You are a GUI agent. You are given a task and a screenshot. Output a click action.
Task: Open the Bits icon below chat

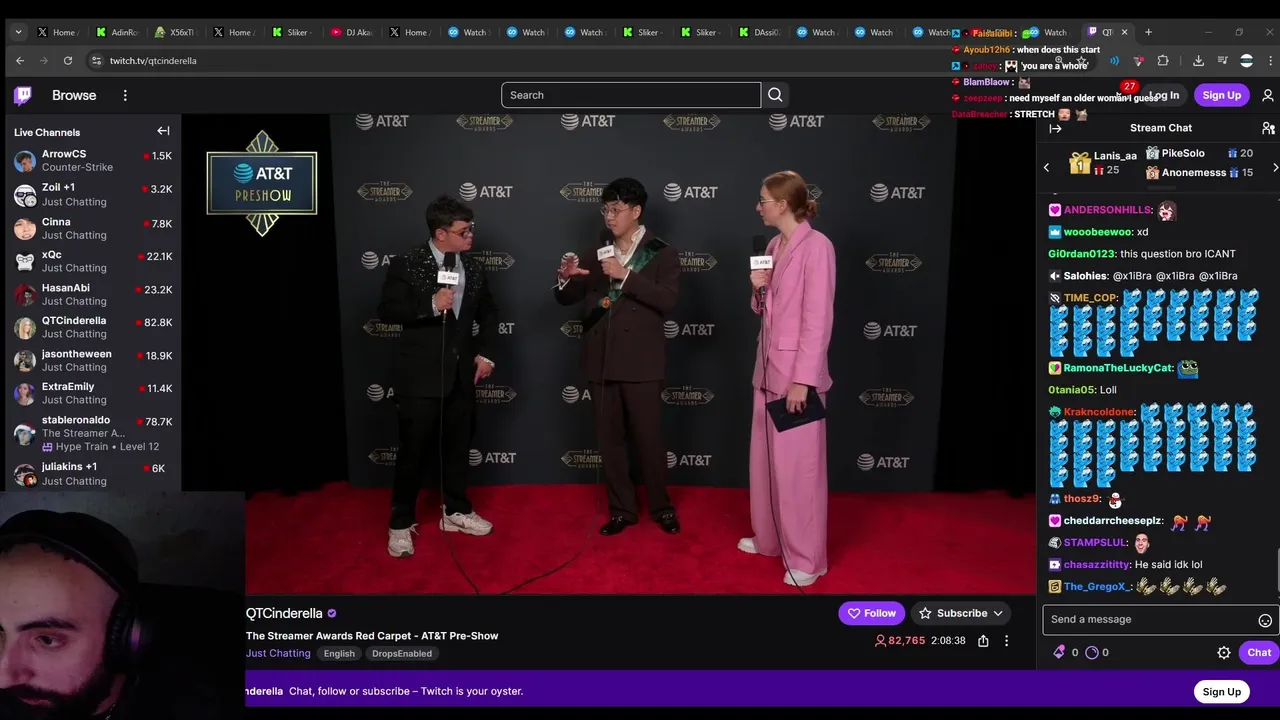click(x=1059, y=652)
